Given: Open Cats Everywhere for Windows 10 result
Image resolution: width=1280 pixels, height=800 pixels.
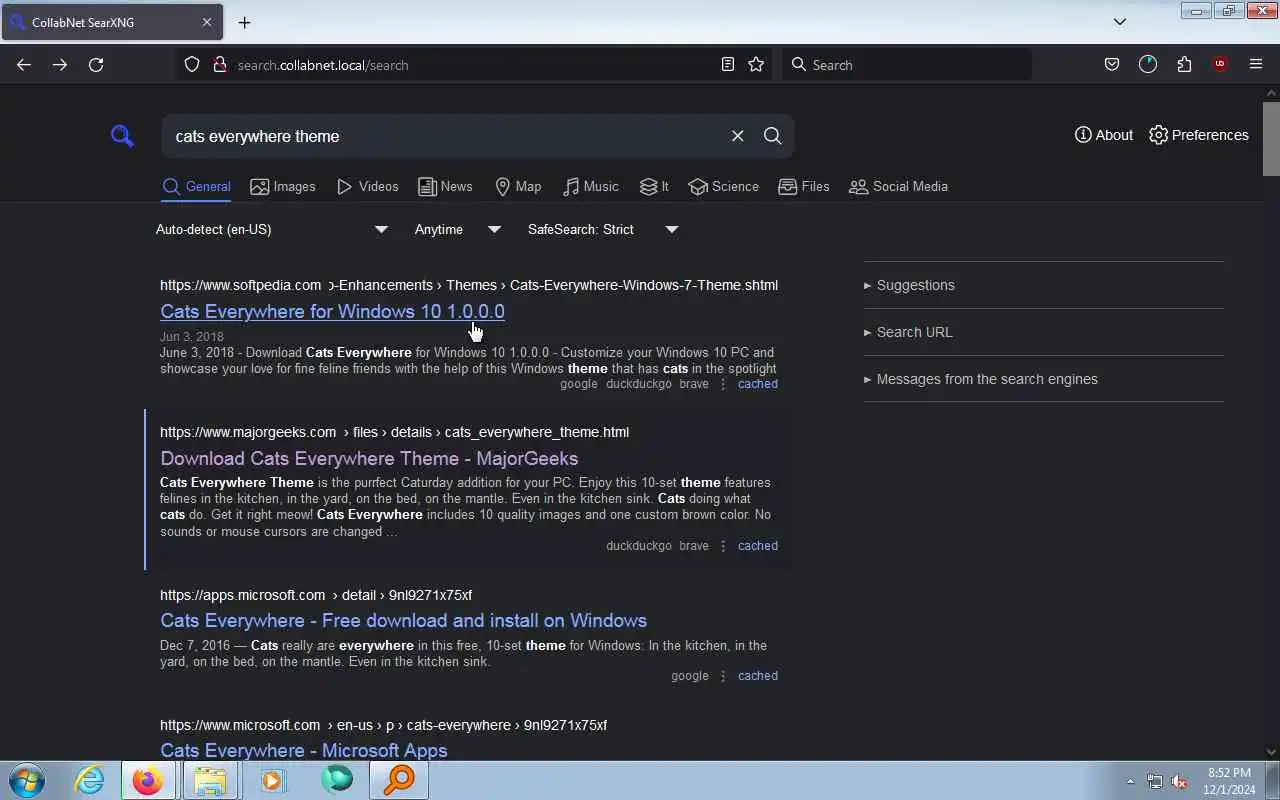Looking at the screenshot, I should click(332, 311).
